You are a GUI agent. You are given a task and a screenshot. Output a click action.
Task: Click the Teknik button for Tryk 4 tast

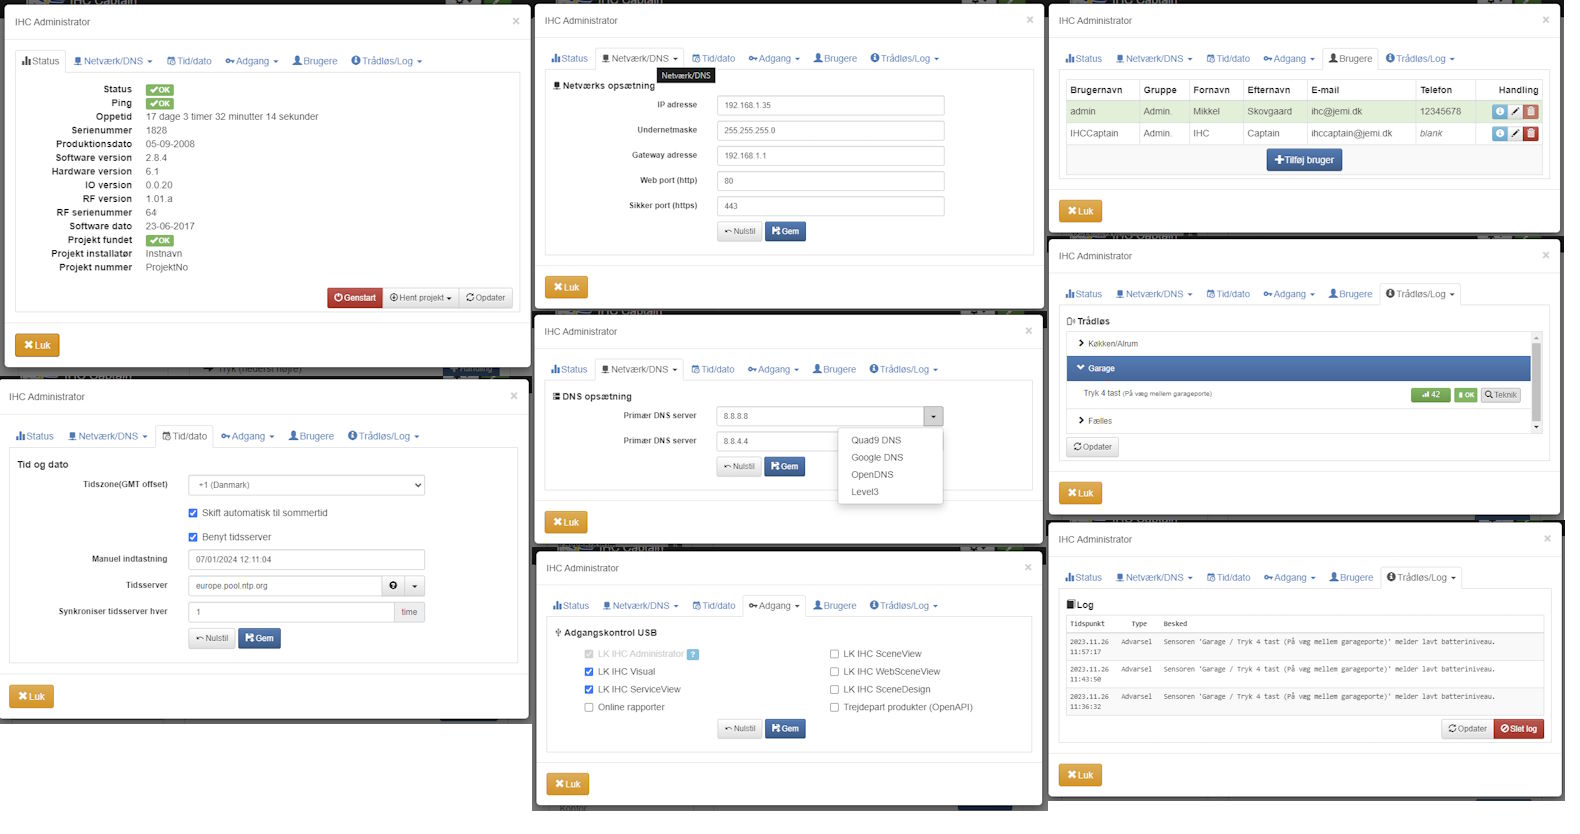click(1501, 395)
